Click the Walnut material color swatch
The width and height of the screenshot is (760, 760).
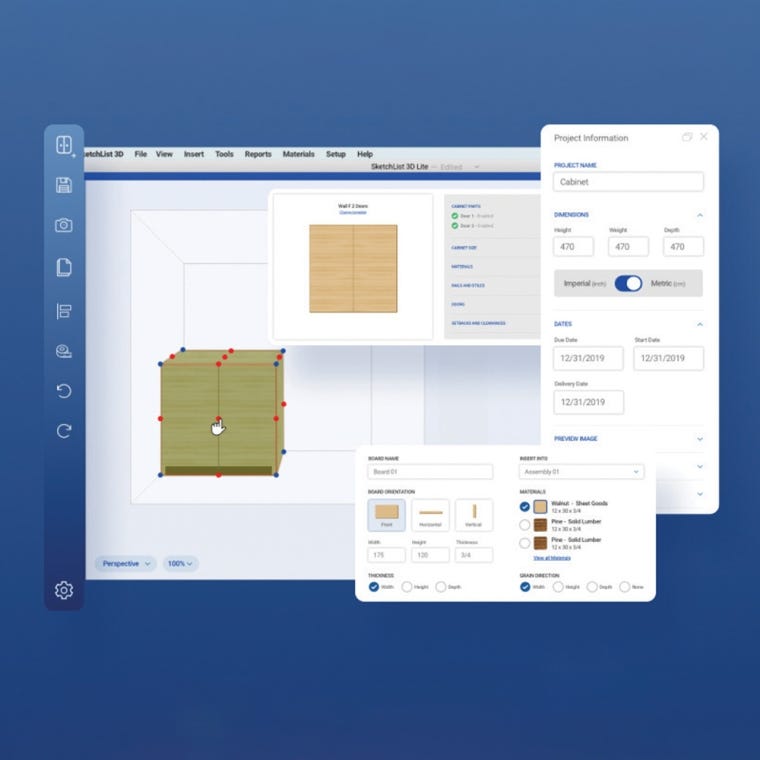coord(540,507)
